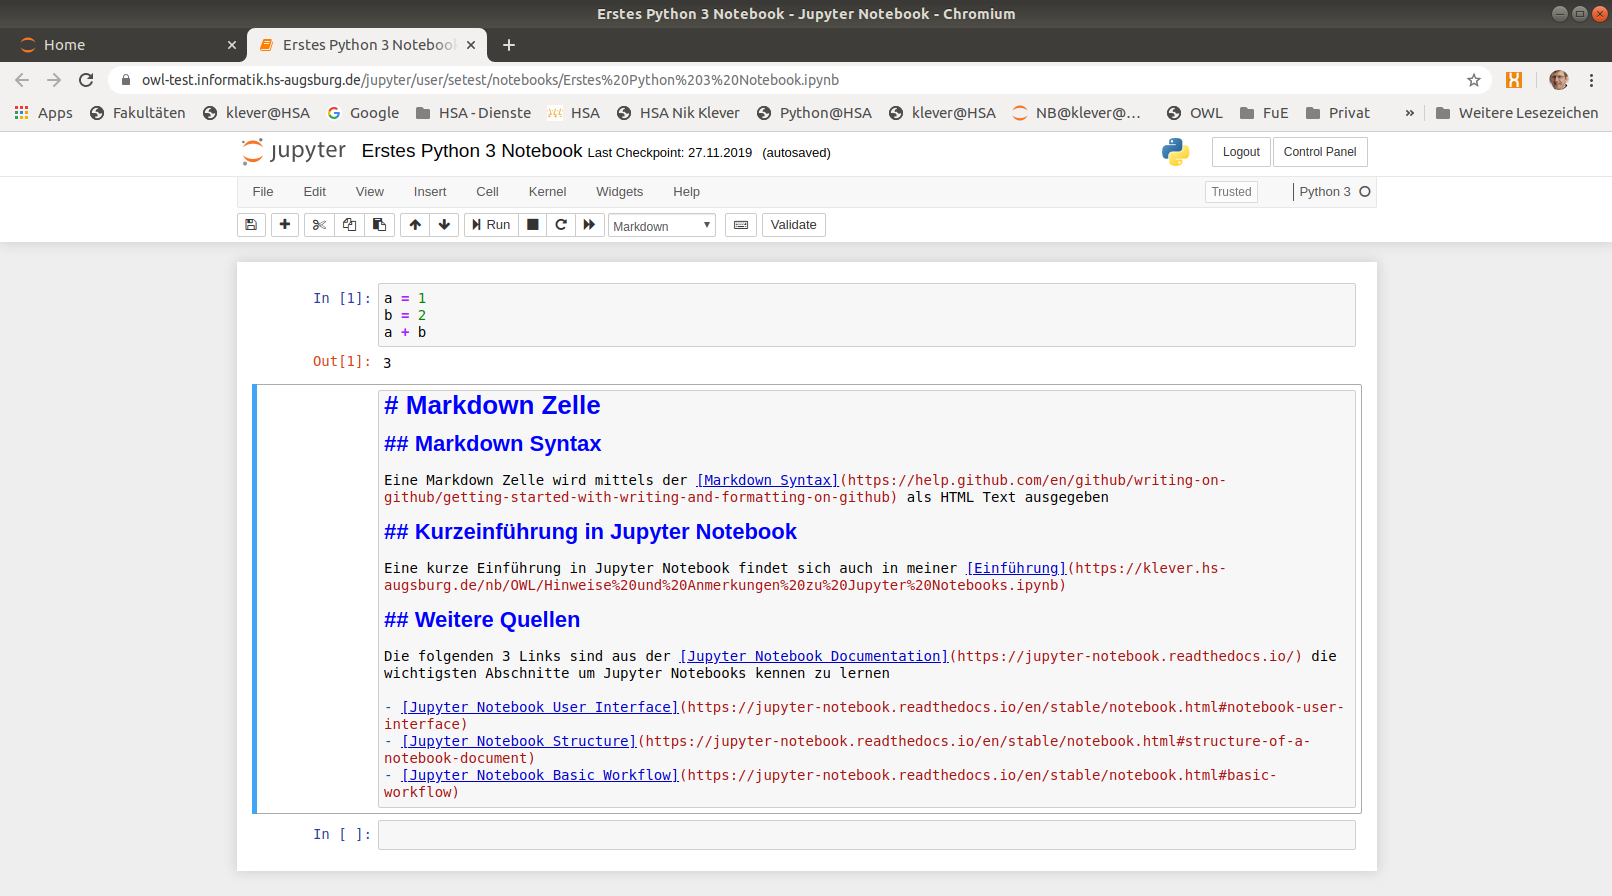The height and width of the screenshot is (896, 1612).
Task: Click the Weitere Quellen heading
Action: point(482,620)
